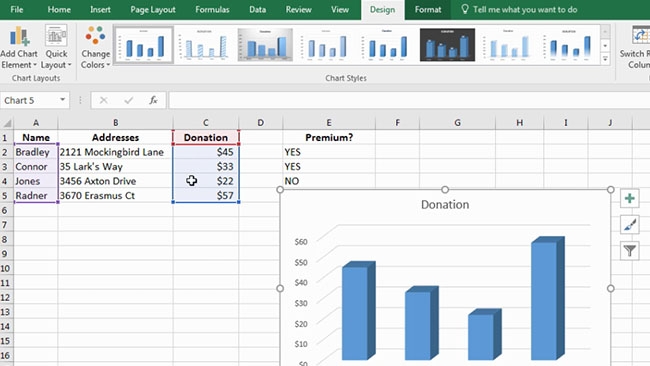Select column C header

206,123
